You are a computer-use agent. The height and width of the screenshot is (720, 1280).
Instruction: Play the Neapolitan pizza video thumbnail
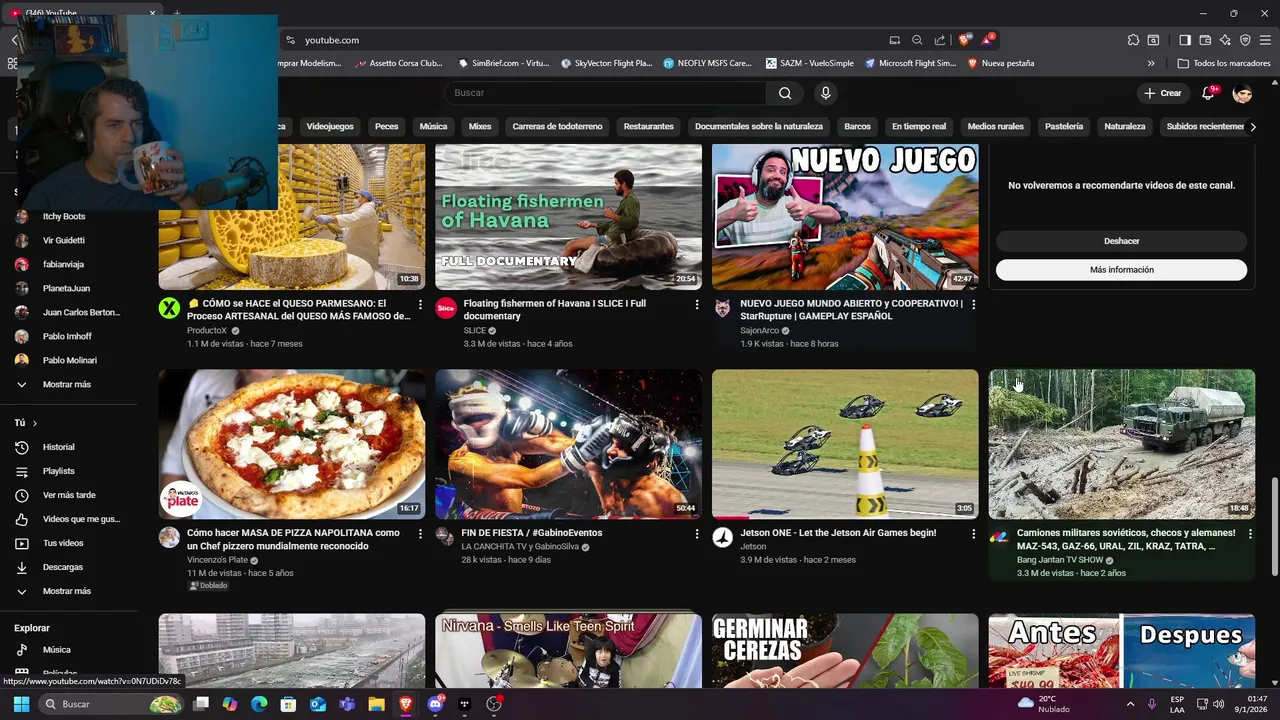[x=292, y=444]
